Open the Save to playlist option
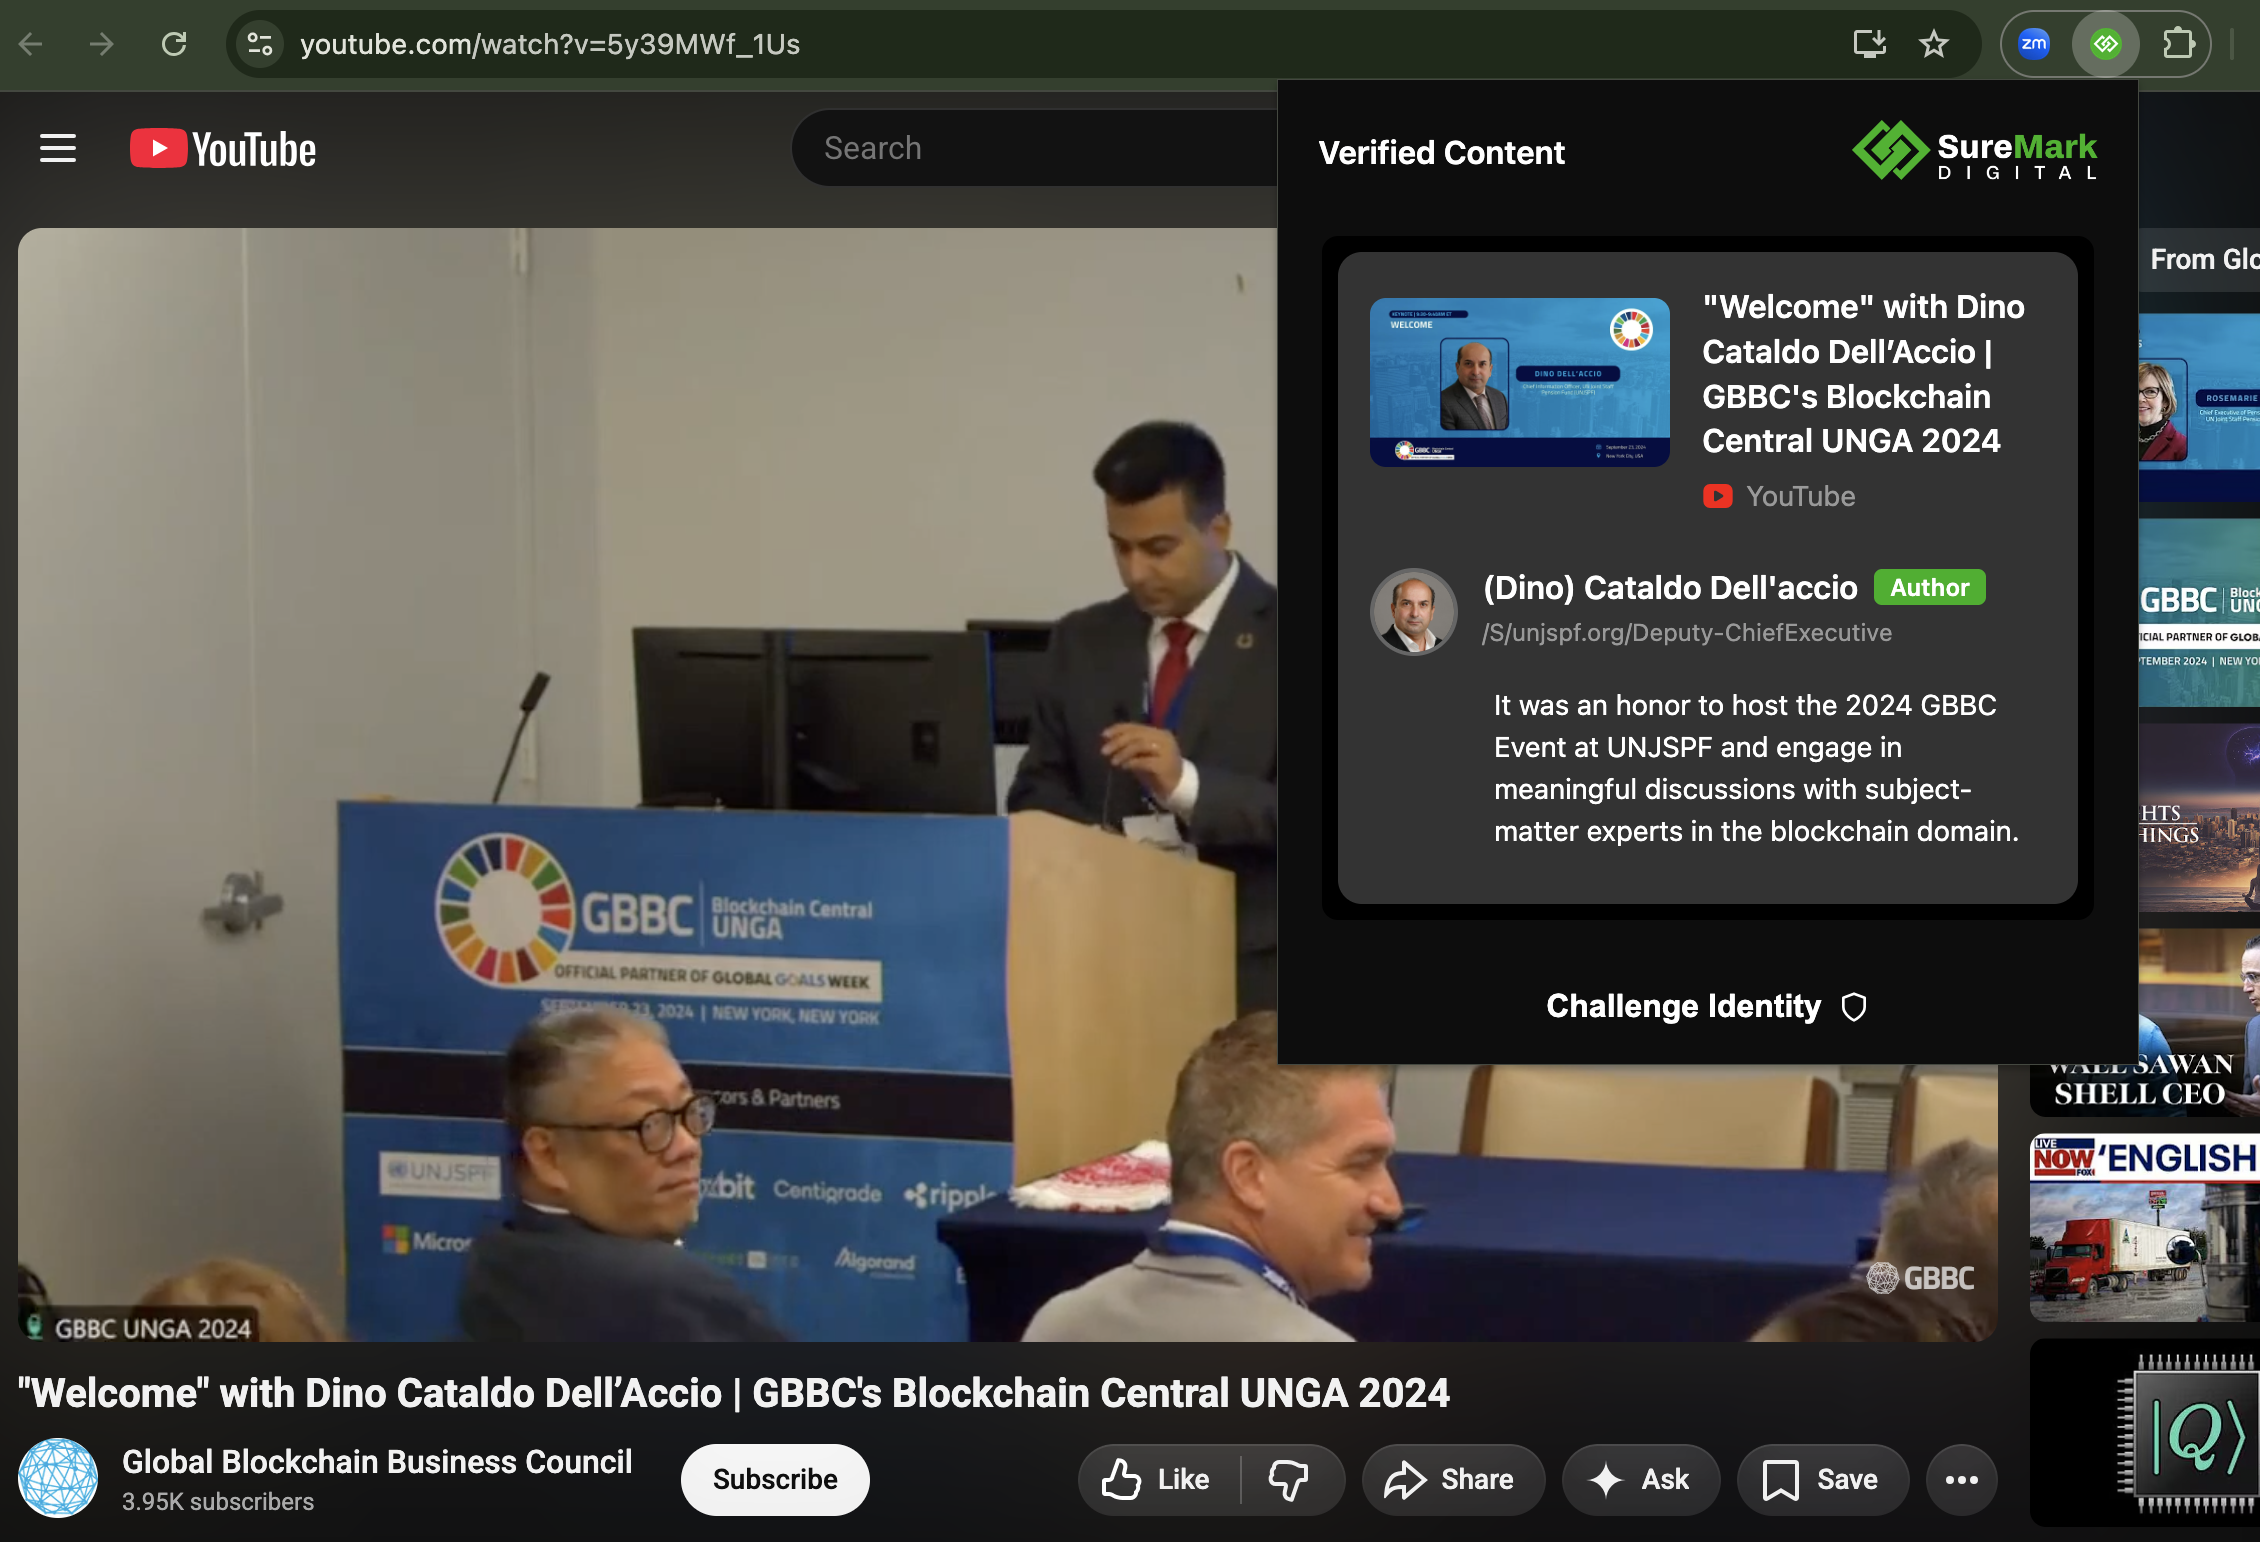2260x1542 pixels. point(1822,1479)
